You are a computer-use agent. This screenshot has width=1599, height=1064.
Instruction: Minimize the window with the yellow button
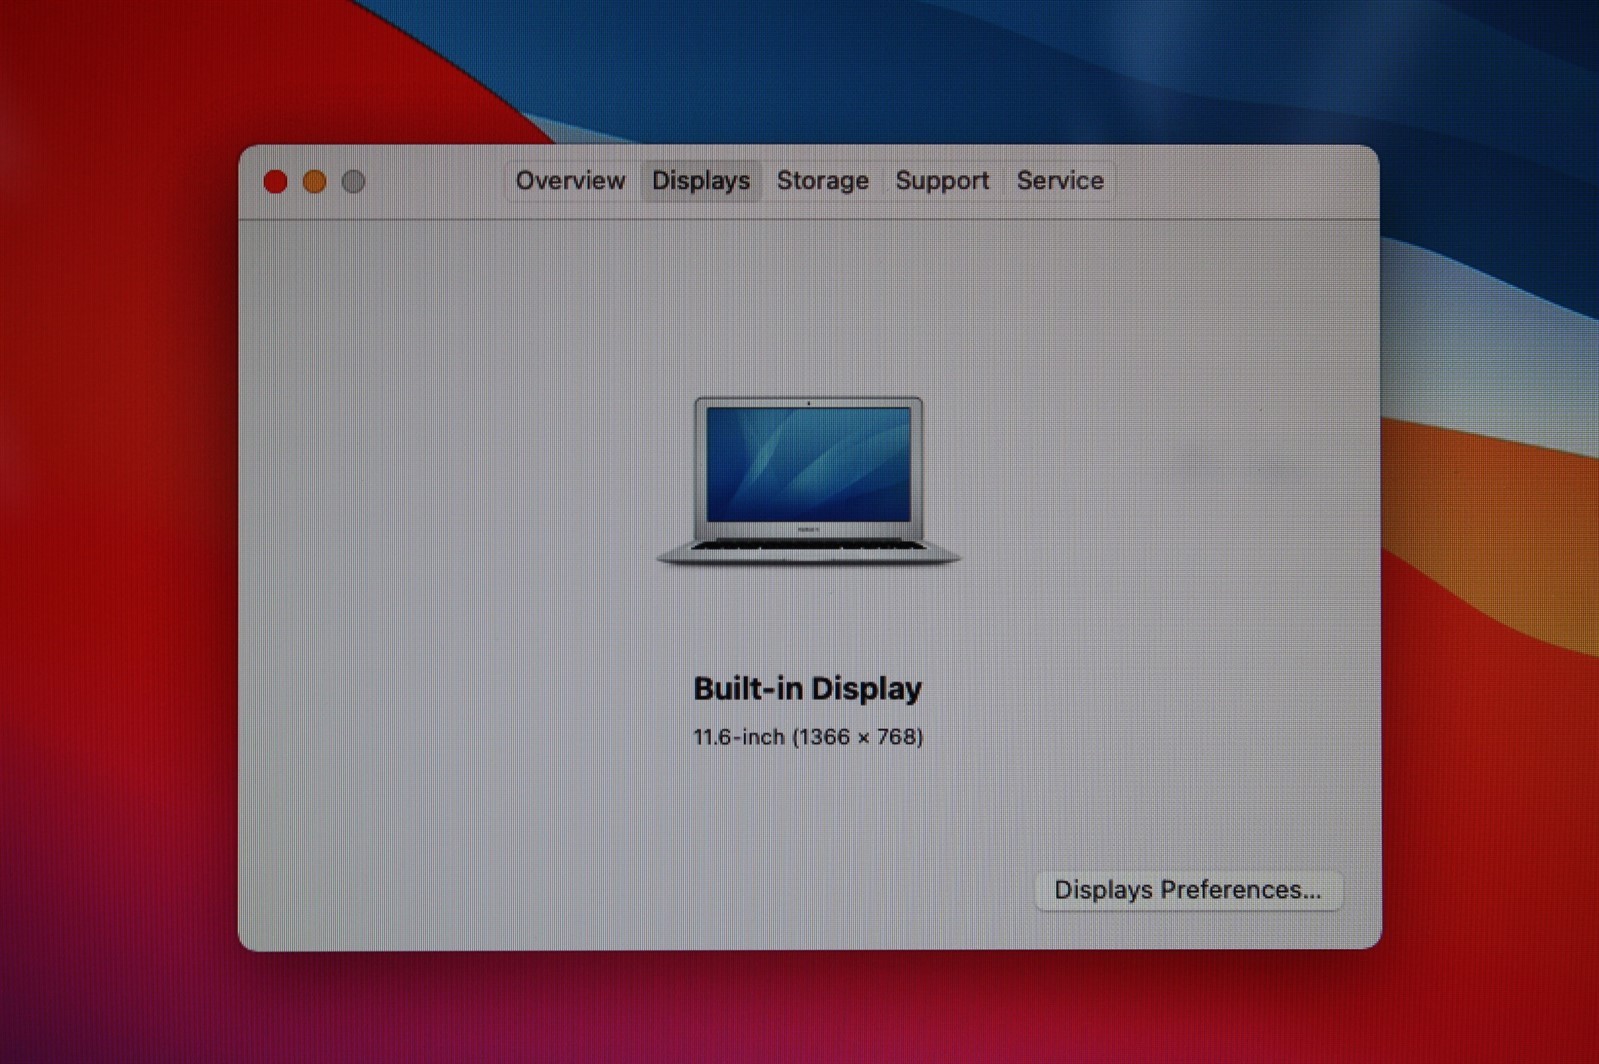click(314, 181)
